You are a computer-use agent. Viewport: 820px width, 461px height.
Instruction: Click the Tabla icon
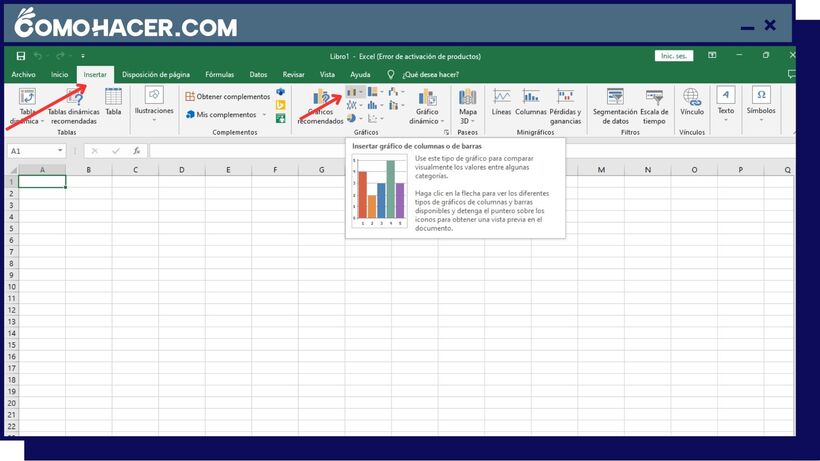pos(113,101)
